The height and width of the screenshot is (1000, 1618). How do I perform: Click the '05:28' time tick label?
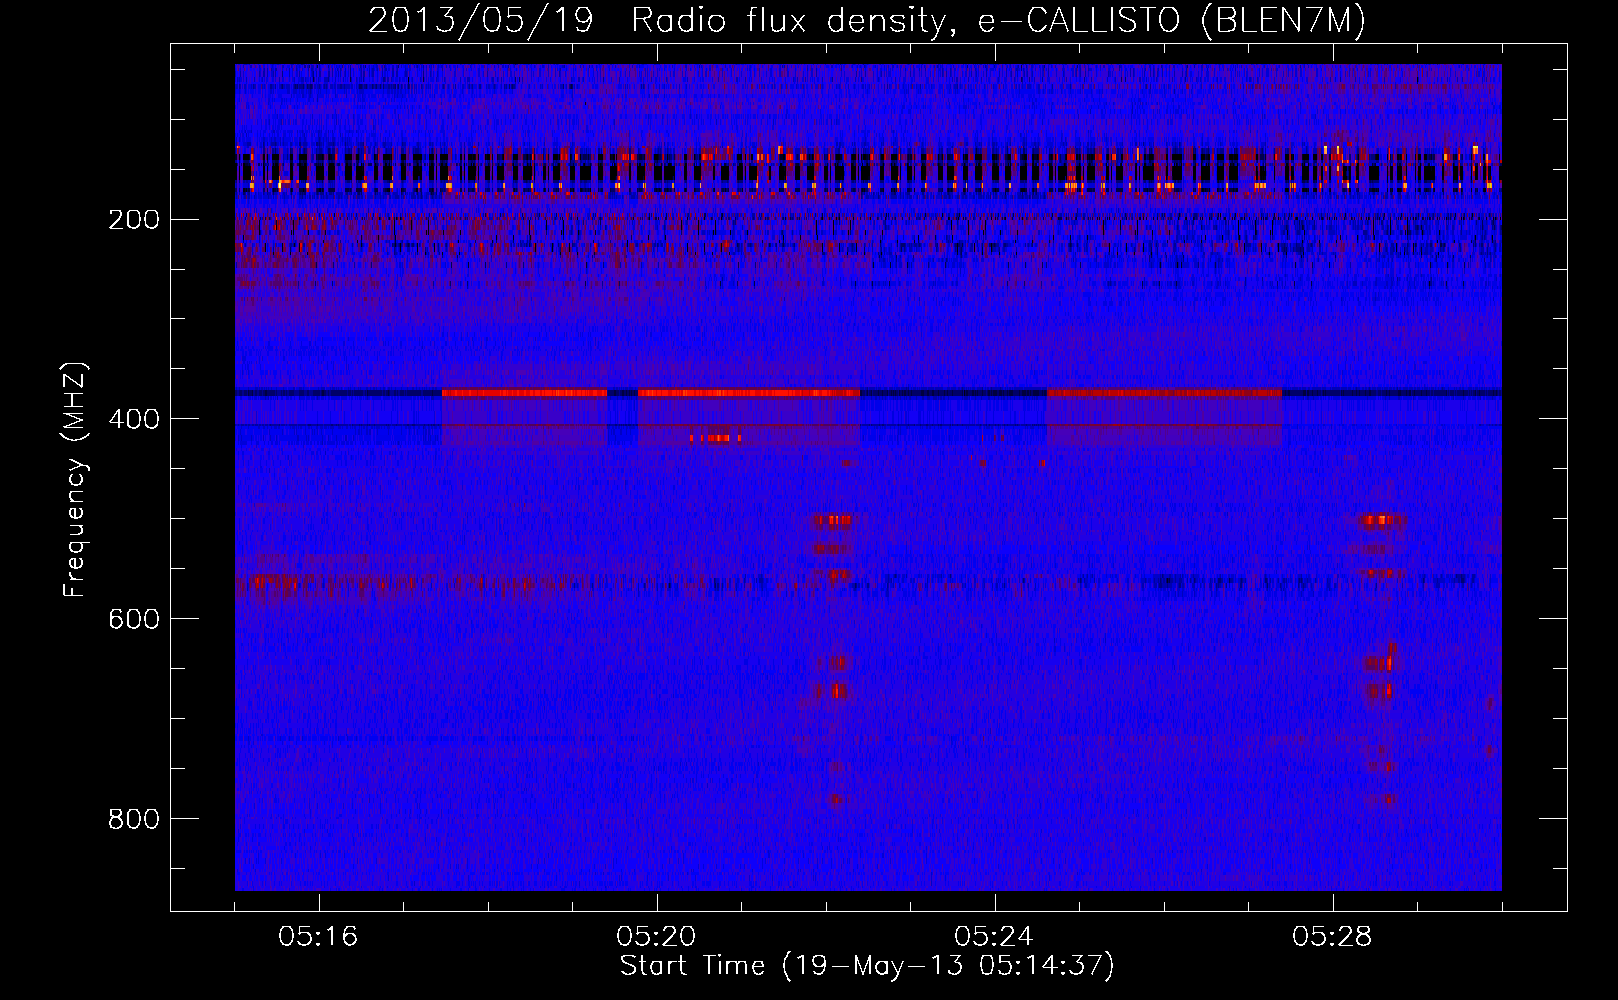point(1332,937)
